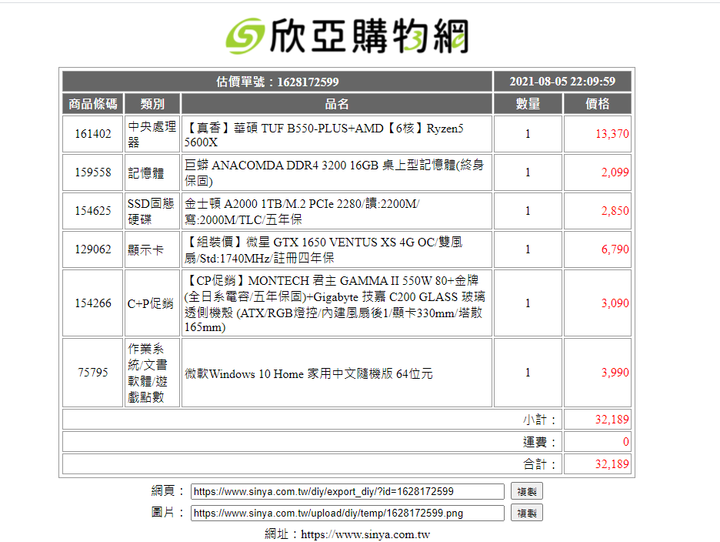
Task: Click the Windows 10 Home item name
Action: point(308,373)
